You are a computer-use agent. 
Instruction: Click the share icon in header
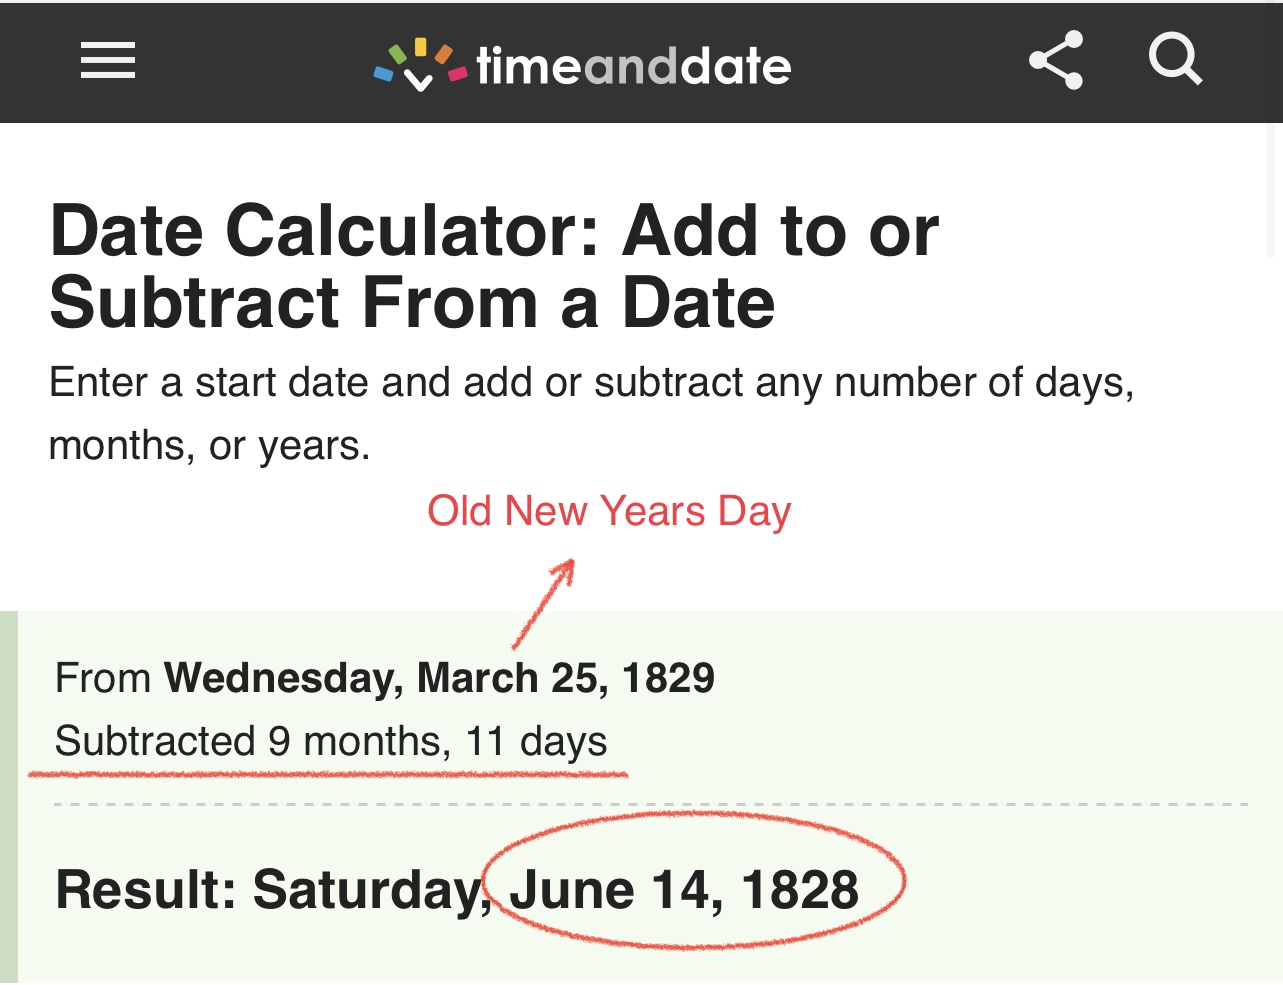point(1056,61)
